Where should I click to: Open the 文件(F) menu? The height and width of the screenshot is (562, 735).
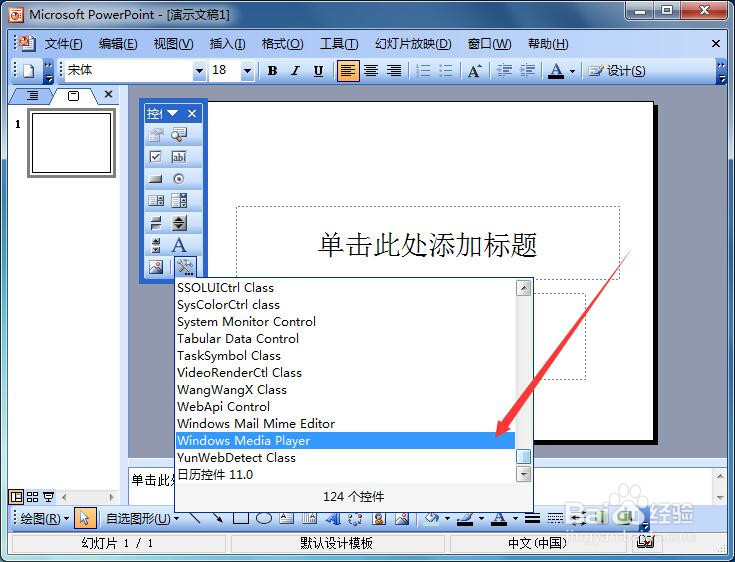tap(64, 44)
